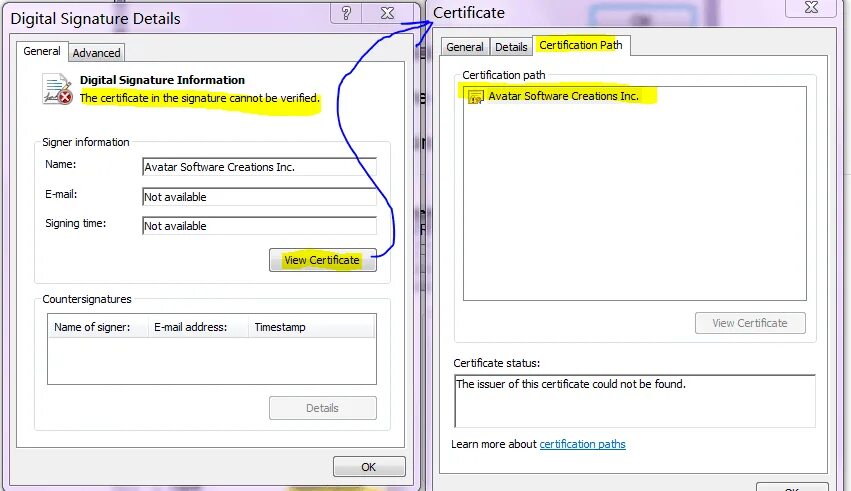
Task: Close the Digital Signature Details dialog
Action: pos(388,12)
